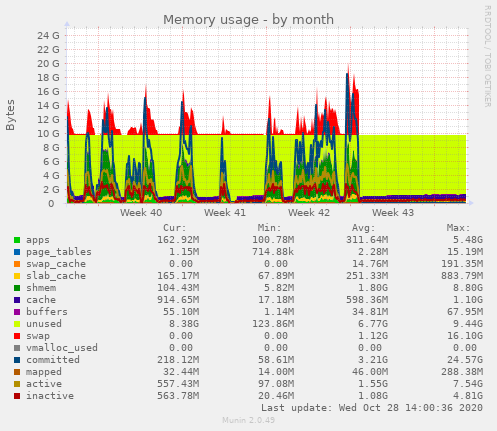Click the lime unused legend swatch

[17, 324]
